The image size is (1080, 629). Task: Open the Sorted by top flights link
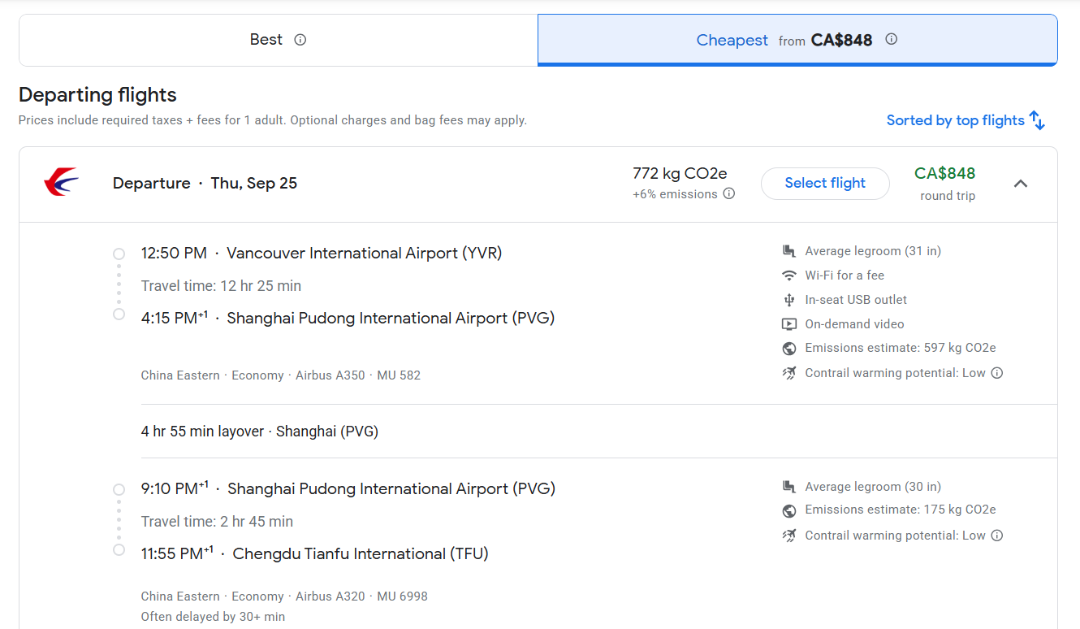coord(955,120)
